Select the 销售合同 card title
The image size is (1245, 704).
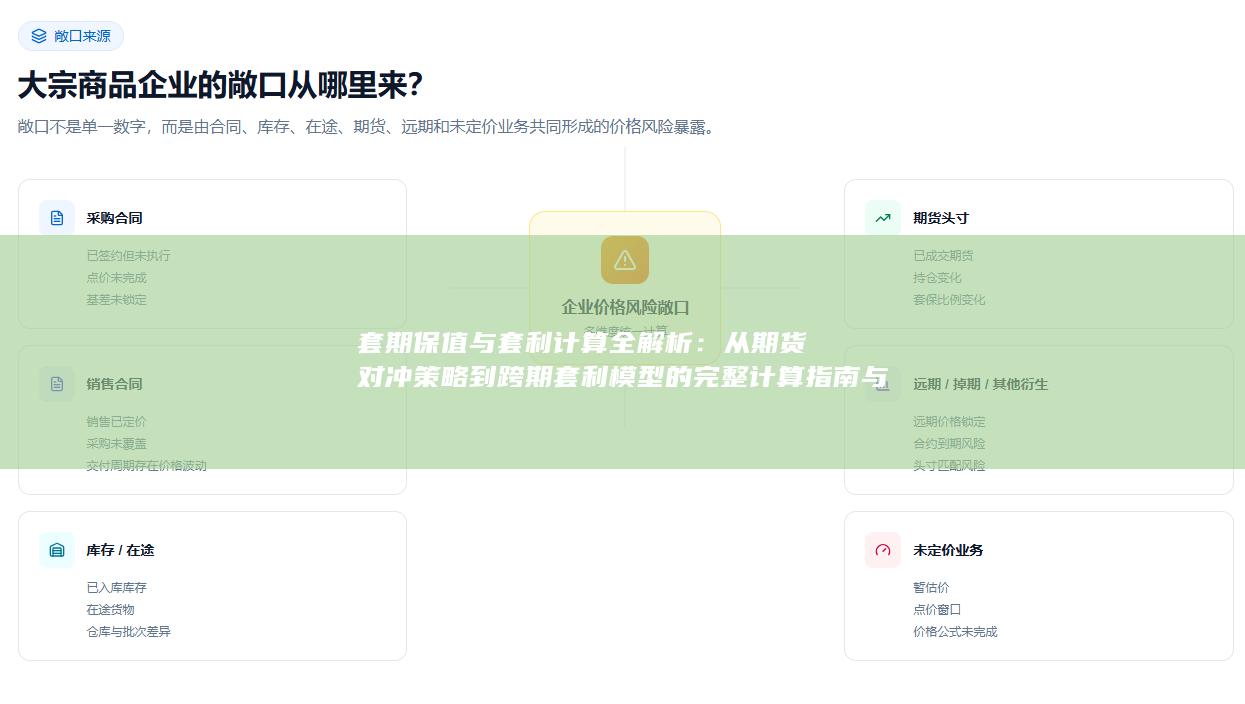click(115, 384)
